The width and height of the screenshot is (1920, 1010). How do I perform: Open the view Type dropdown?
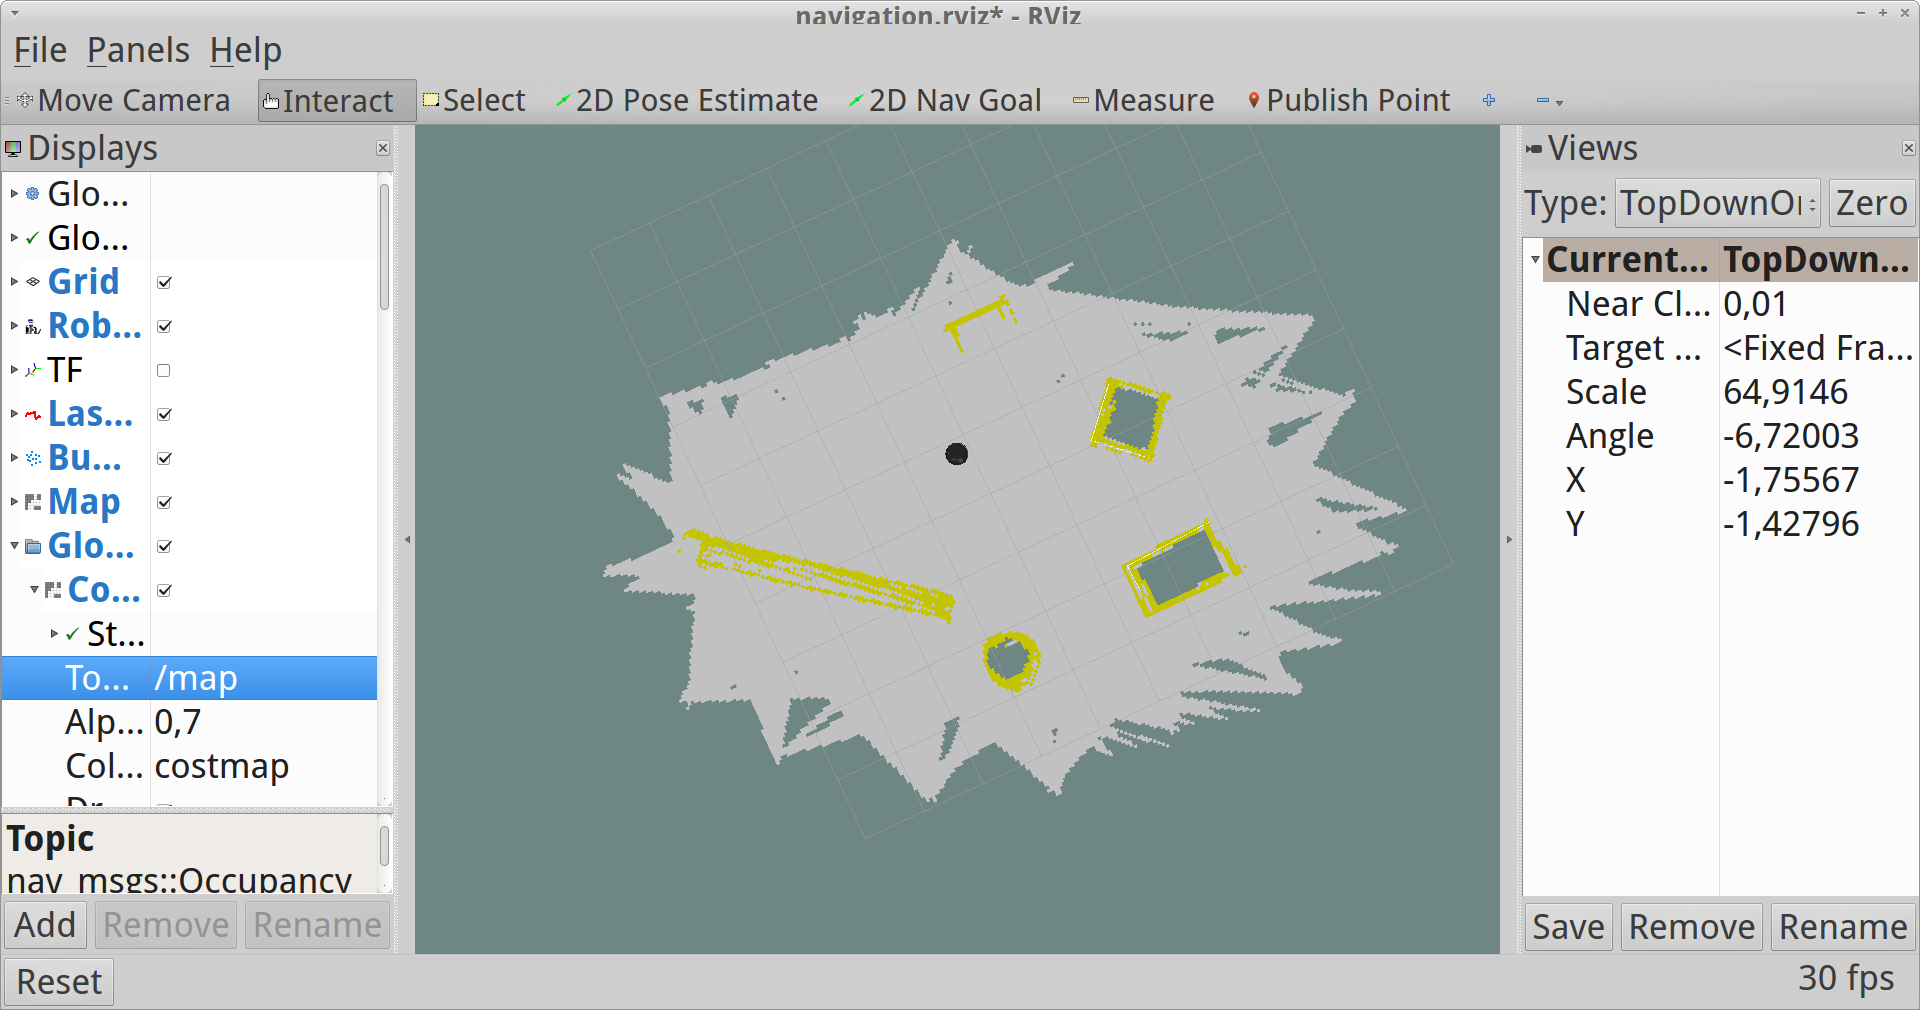tap(1716, 203)
